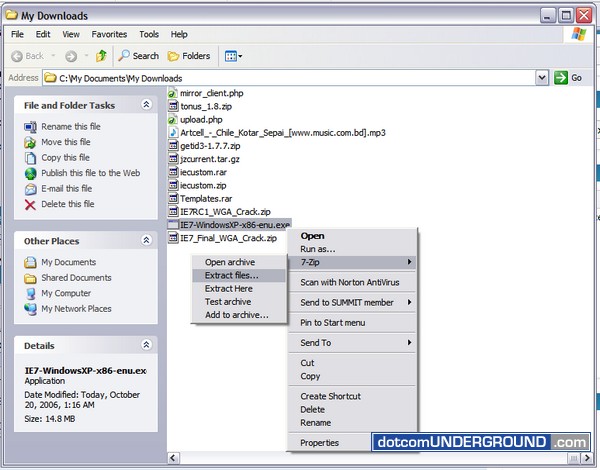Open the Tools menu
The image size is (600, 470).
pyautogui.click(x=149, y=34)
